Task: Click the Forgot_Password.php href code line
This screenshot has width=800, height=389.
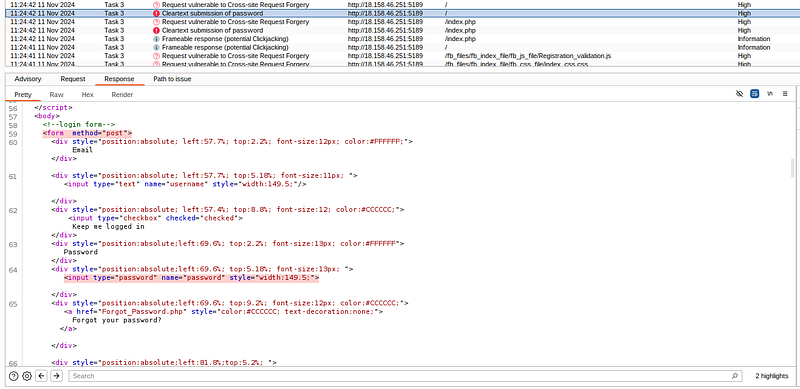Action: point(223,311)
